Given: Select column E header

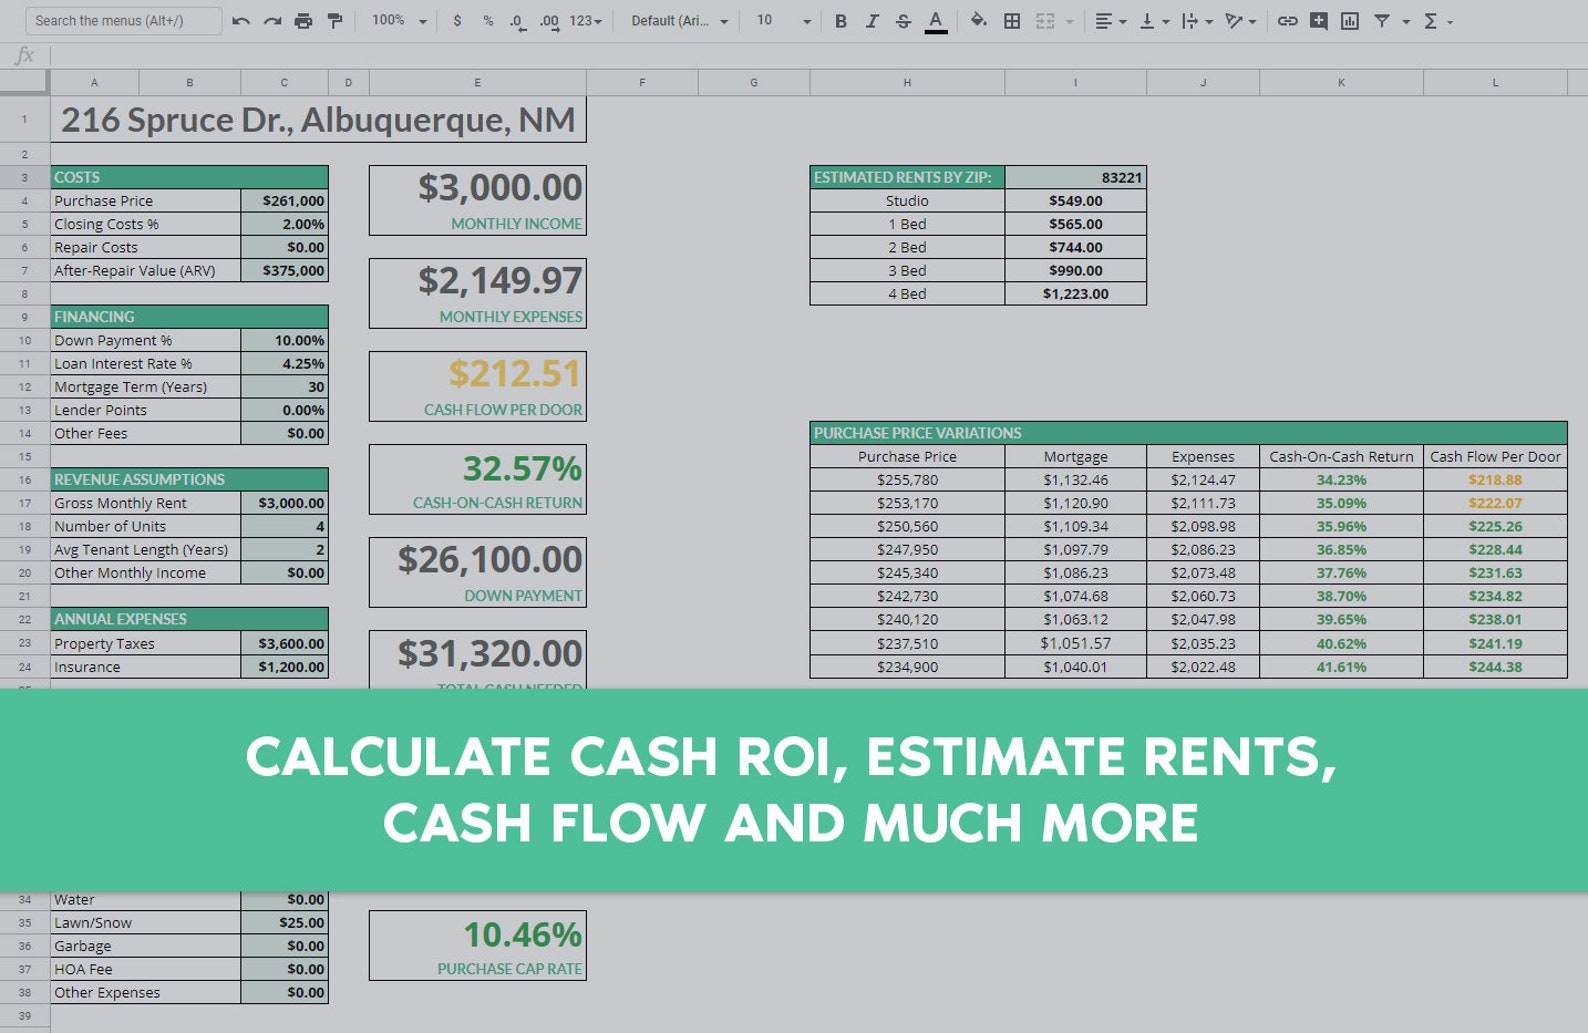Looking at the screenshot, I should [477, 83].
